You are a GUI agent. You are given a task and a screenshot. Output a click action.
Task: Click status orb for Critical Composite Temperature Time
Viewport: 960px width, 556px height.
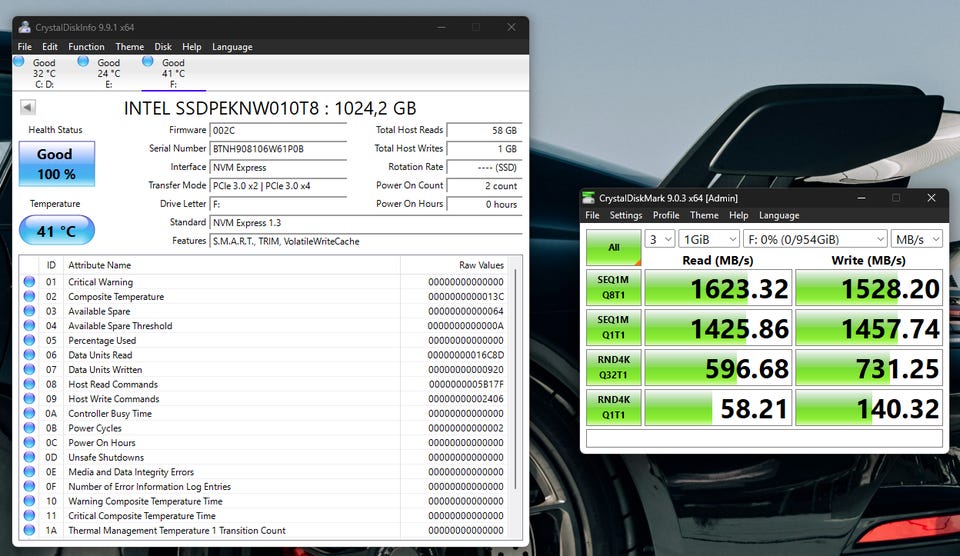click(x=29, y=516)
